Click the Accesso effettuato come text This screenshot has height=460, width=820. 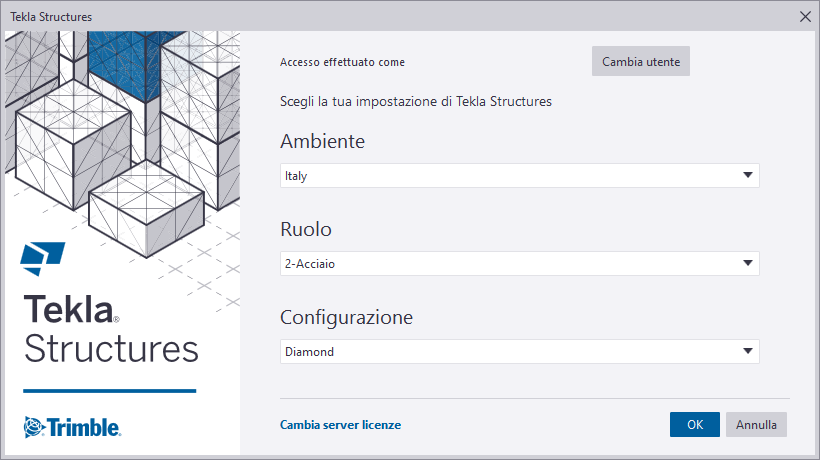(343, 62)
